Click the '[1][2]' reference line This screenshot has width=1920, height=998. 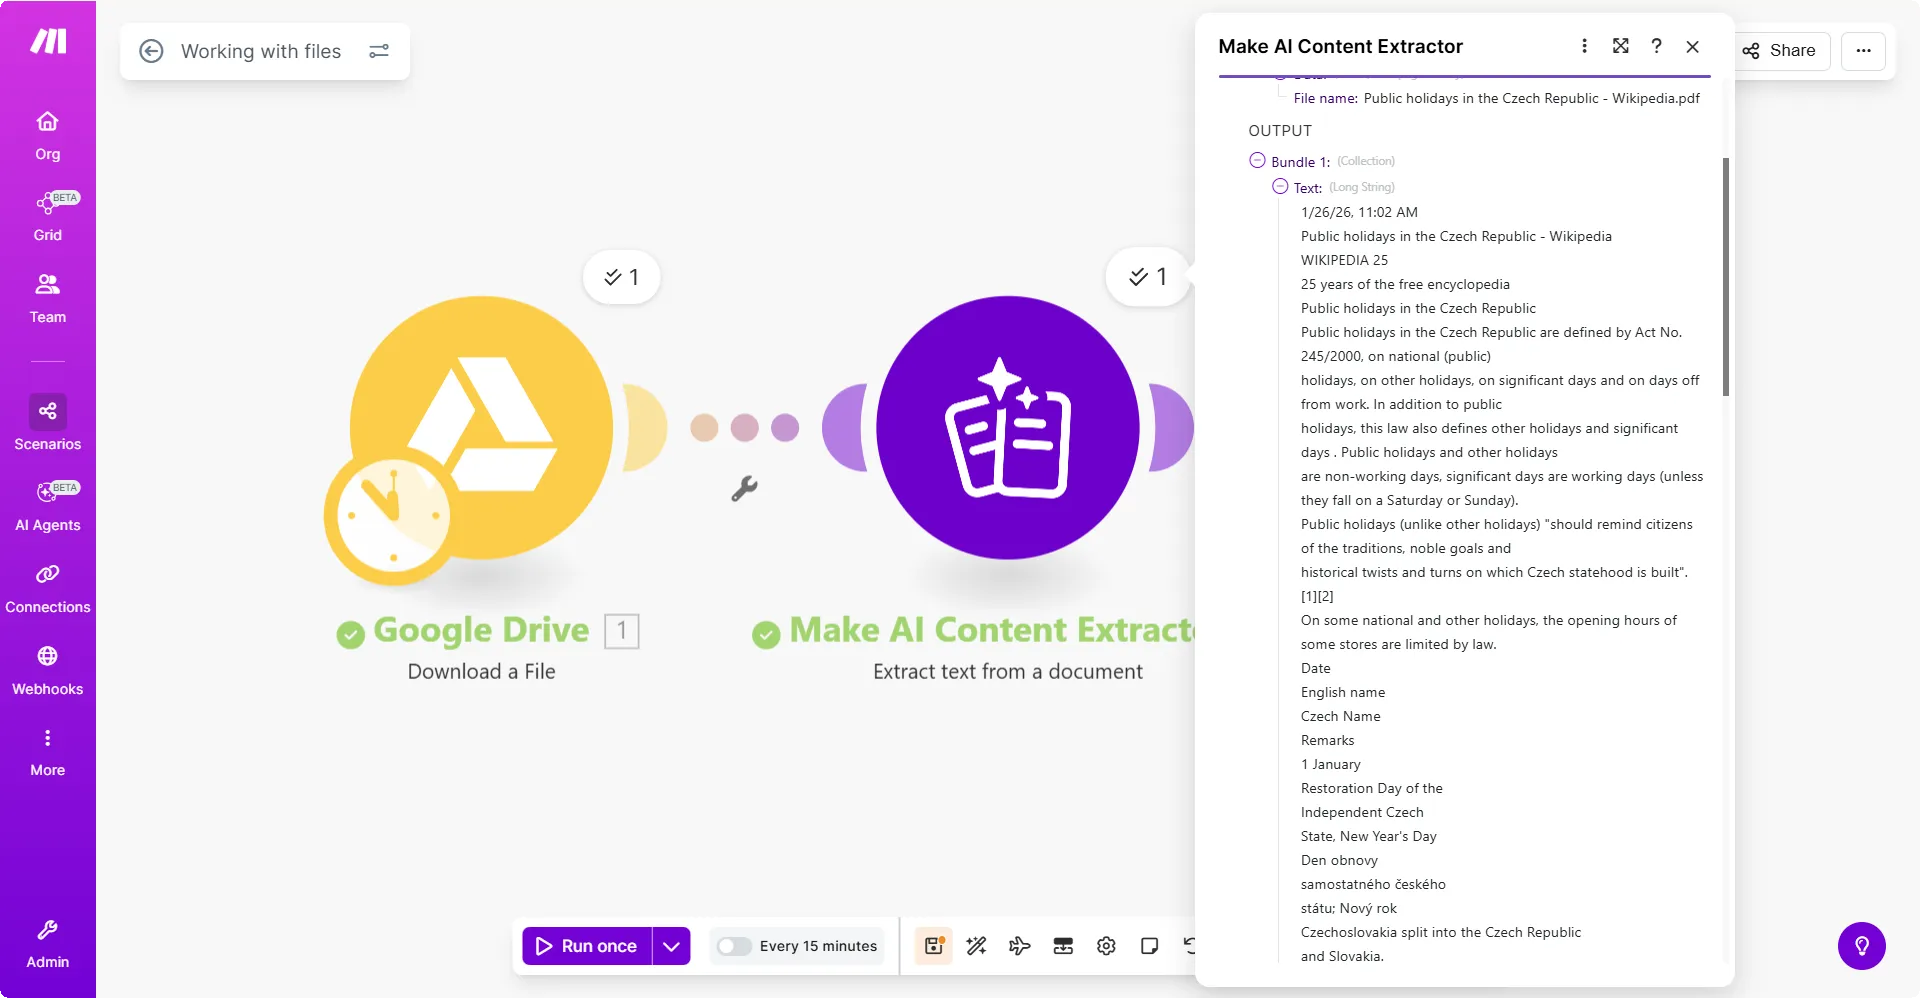1317,596
